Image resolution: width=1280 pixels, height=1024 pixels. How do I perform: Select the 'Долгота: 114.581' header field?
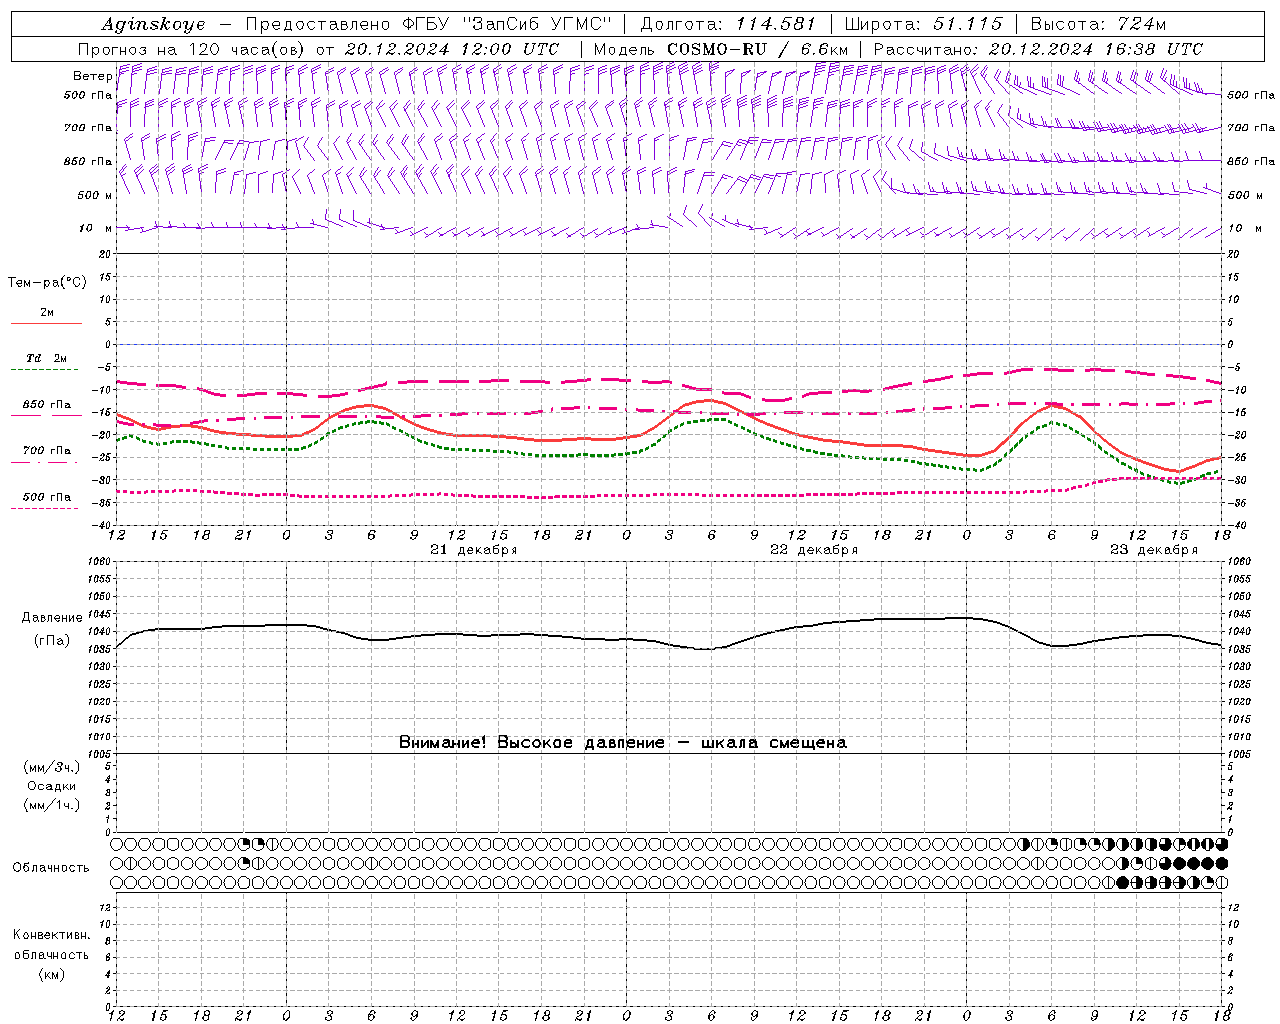pyautogui.click(x=728, y=24)
